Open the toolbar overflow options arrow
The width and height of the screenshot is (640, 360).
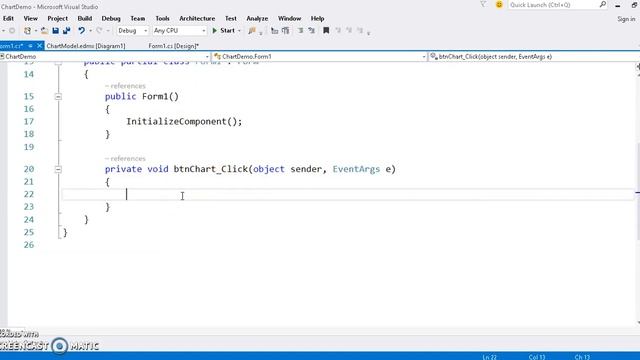coord(368,33)
